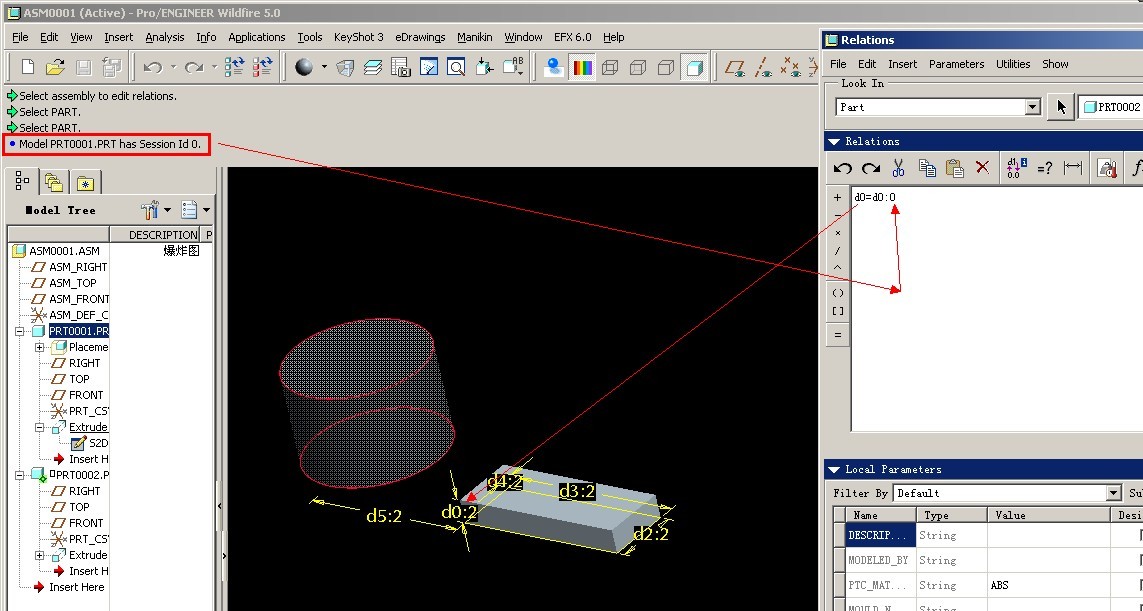Open Model Tree settings hammer dropdown
This screenshot has width=1143, height=611.
pyautogui.click(x=156, y=210)
